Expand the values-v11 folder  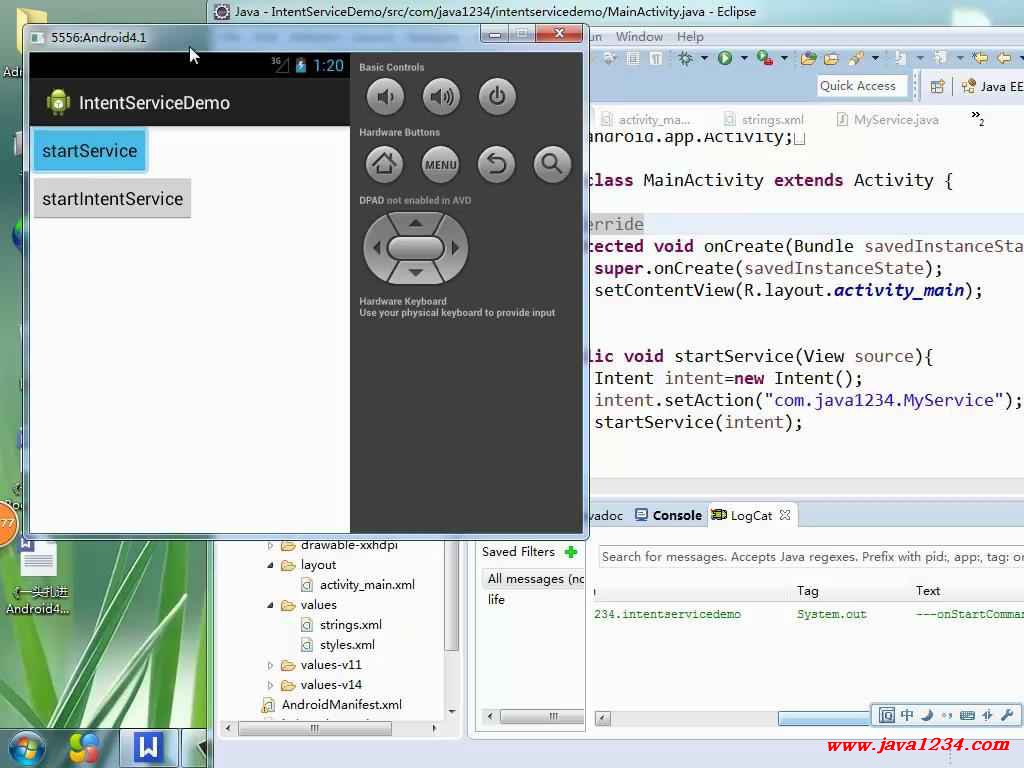click(270, 665)
